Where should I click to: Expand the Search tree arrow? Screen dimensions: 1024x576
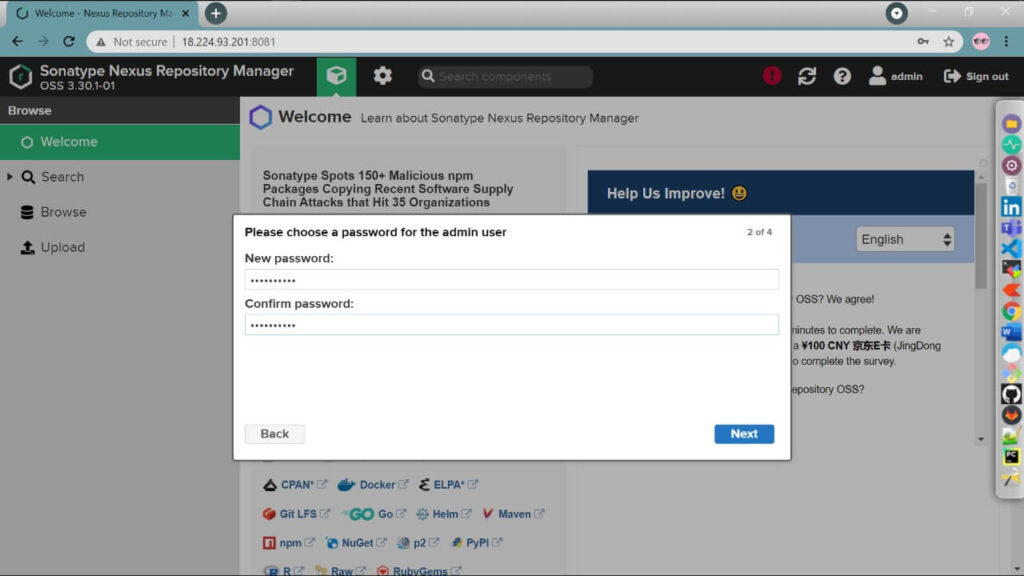(x=10, y=177)
